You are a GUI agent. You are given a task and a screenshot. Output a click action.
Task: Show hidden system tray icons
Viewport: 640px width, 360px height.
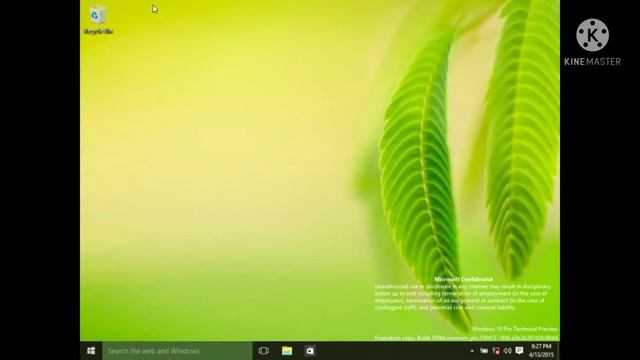[472, 351]
